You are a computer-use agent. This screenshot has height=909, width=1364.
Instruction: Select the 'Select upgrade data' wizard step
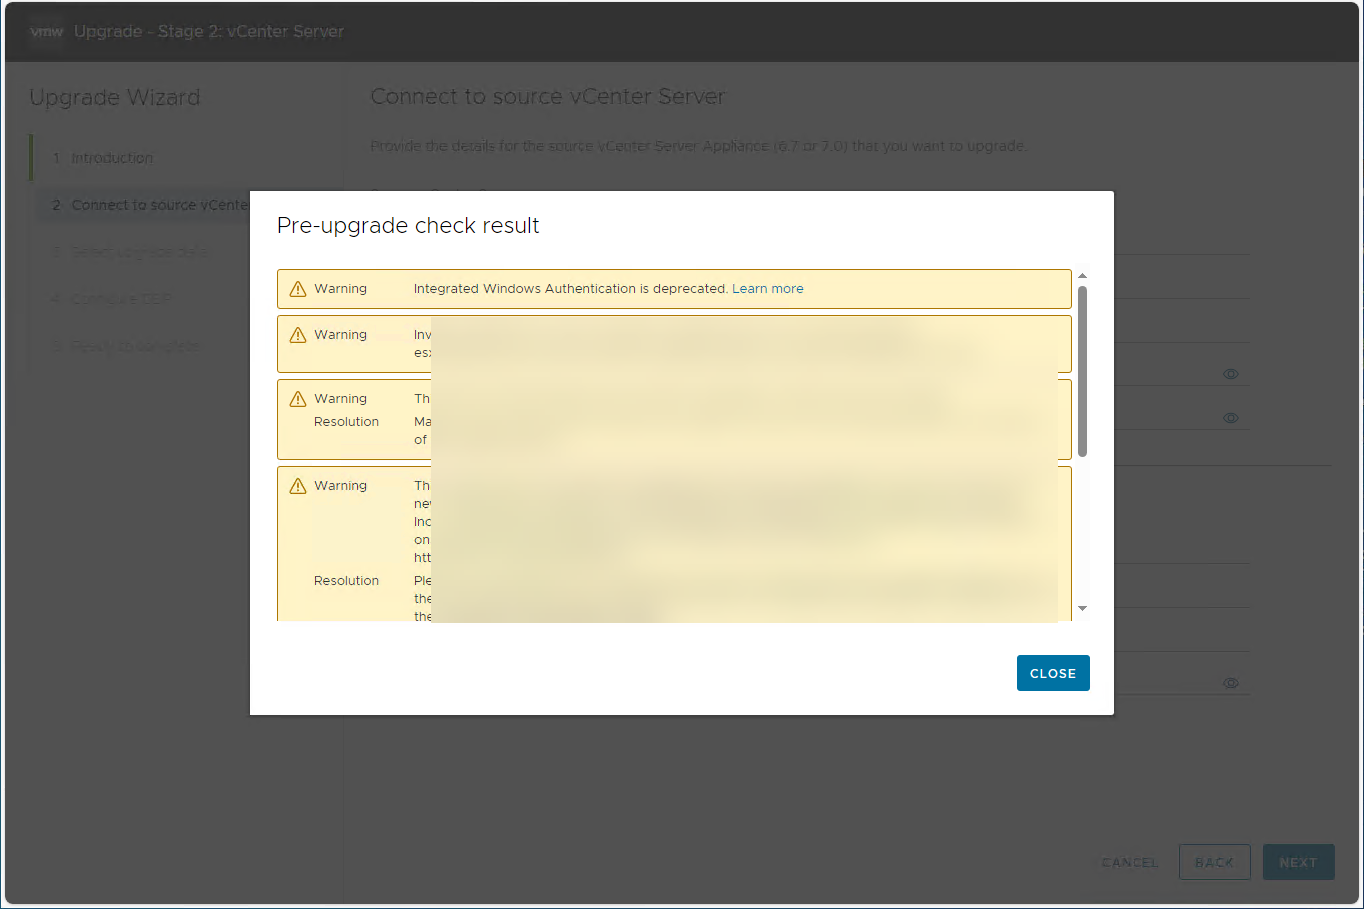click(x=131, y=252)
